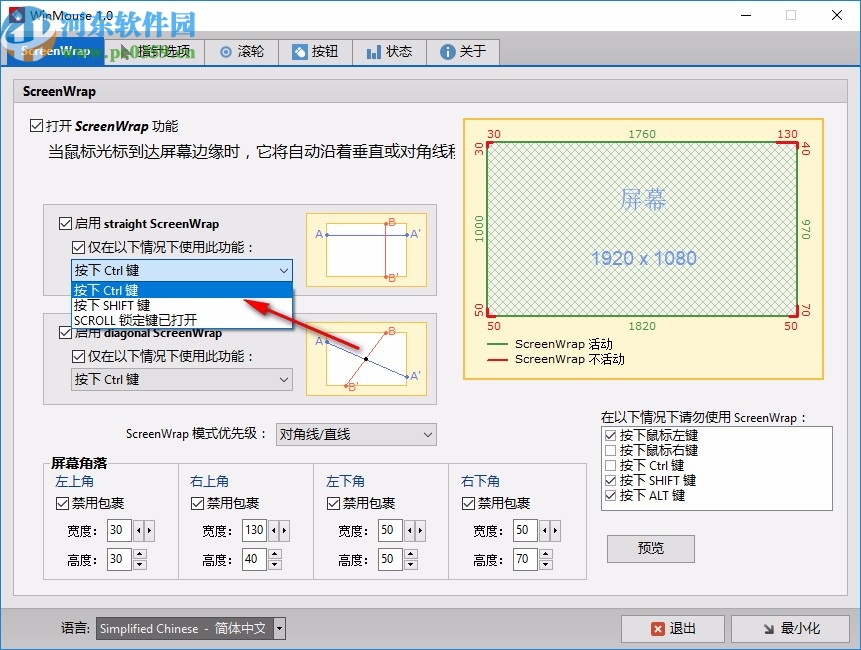Increase 右上角 高度 with up arrow
The image size is (861, 650).
275,554
